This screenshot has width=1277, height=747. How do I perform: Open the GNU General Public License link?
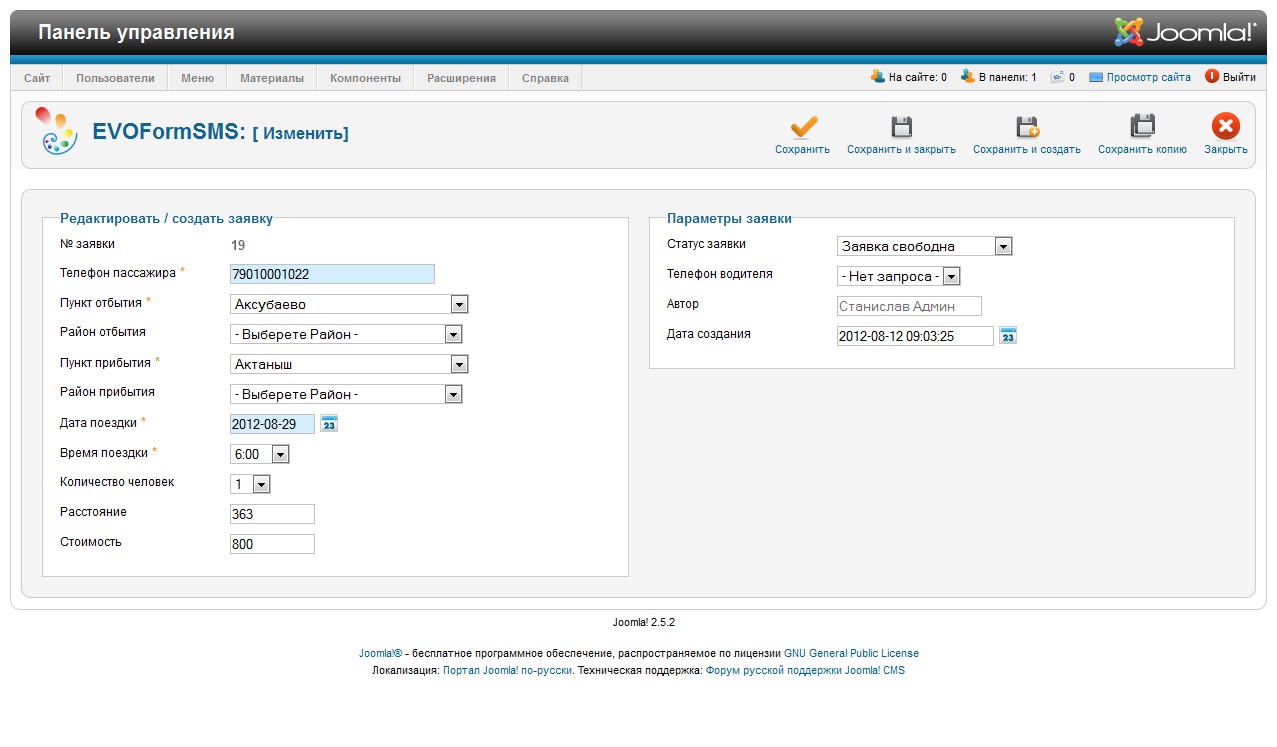point(851,654)
